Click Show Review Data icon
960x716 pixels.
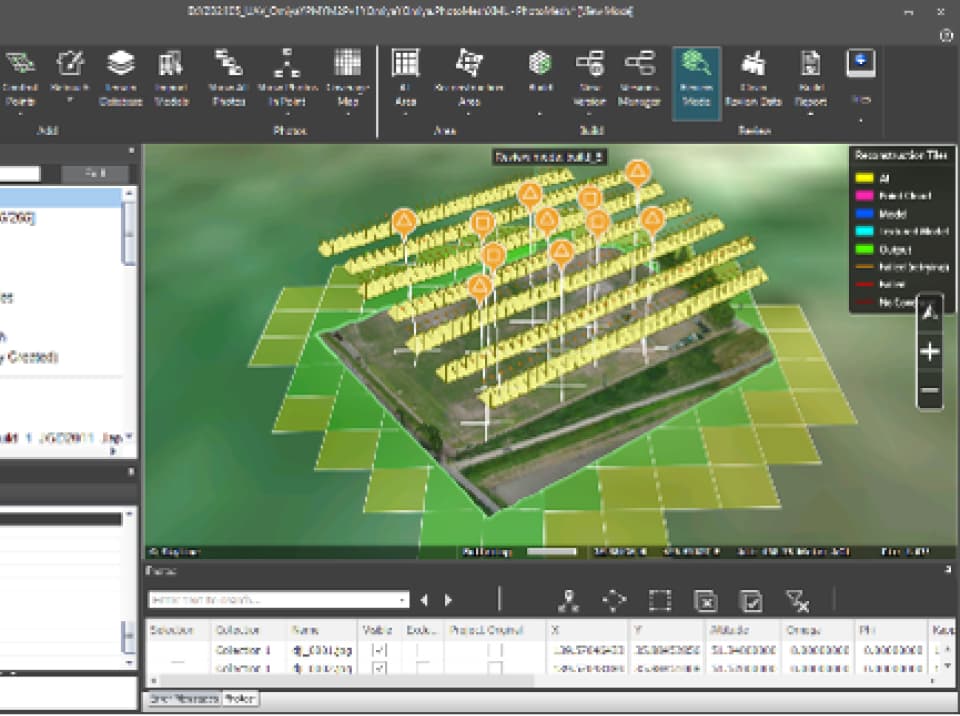pos(753,63)
